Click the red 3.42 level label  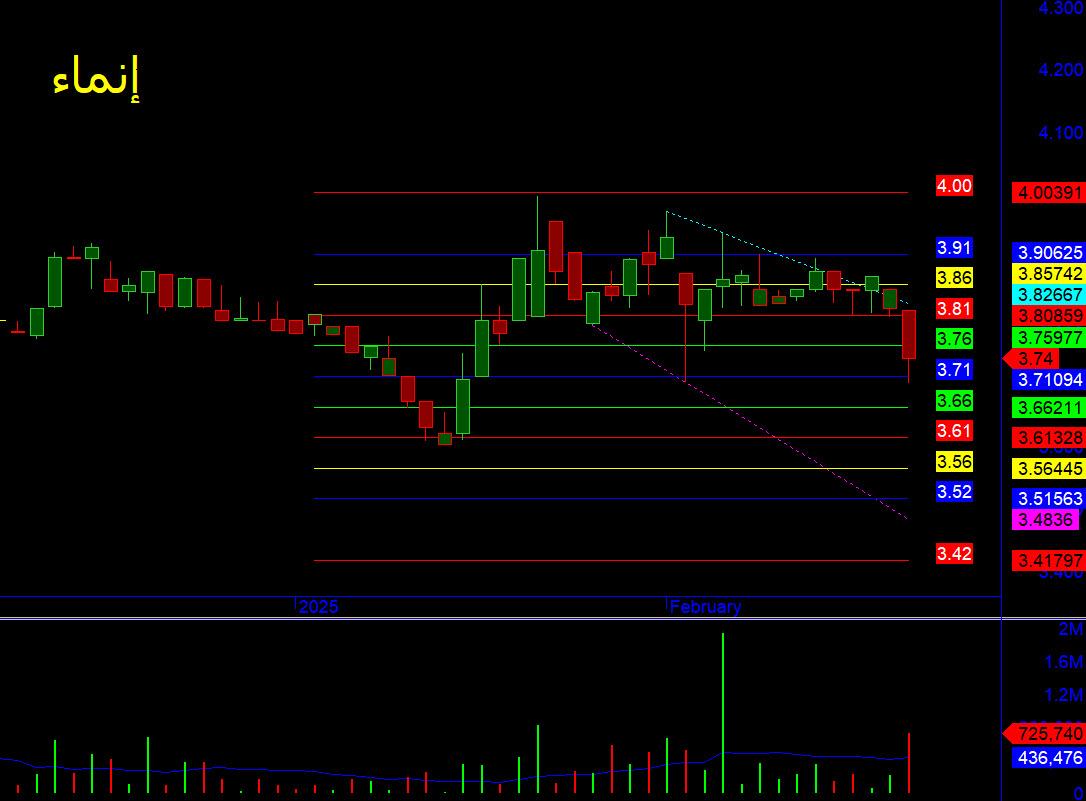954,553
